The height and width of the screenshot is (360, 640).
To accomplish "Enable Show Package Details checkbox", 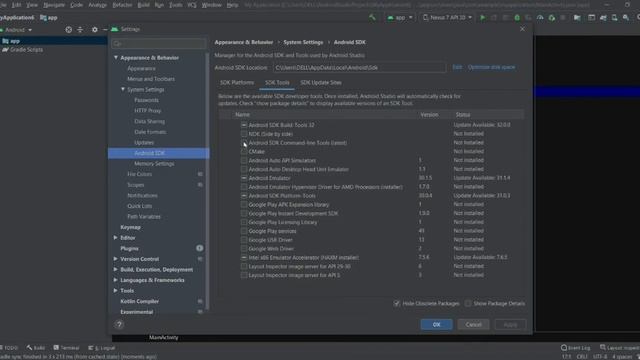I will pyautogui.click(x=468, y=304).
